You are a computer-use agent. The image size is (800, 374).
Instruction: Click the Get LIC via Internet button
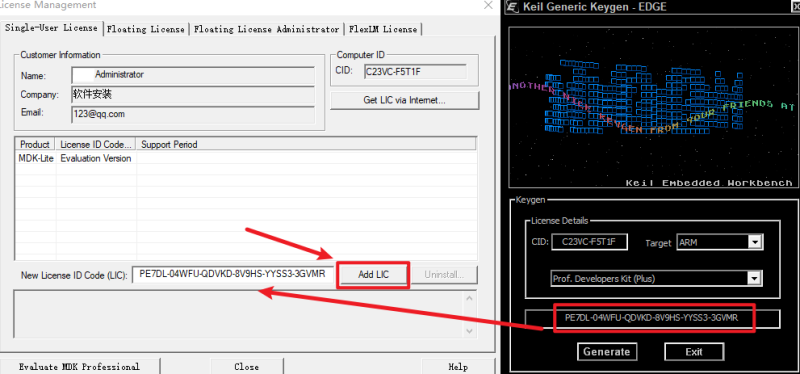(x=405, y=100)
